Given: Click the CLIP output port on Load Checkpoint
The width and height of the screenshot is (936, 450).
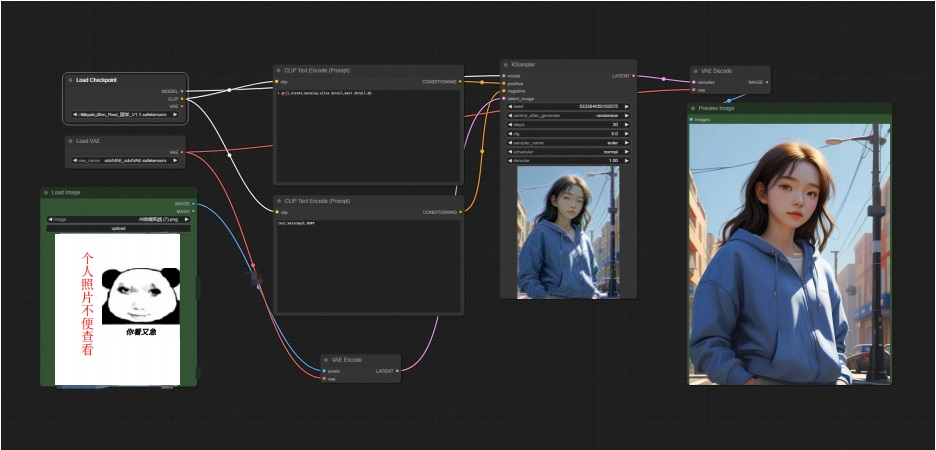Looking at the screenshot, I should (183, 99).
